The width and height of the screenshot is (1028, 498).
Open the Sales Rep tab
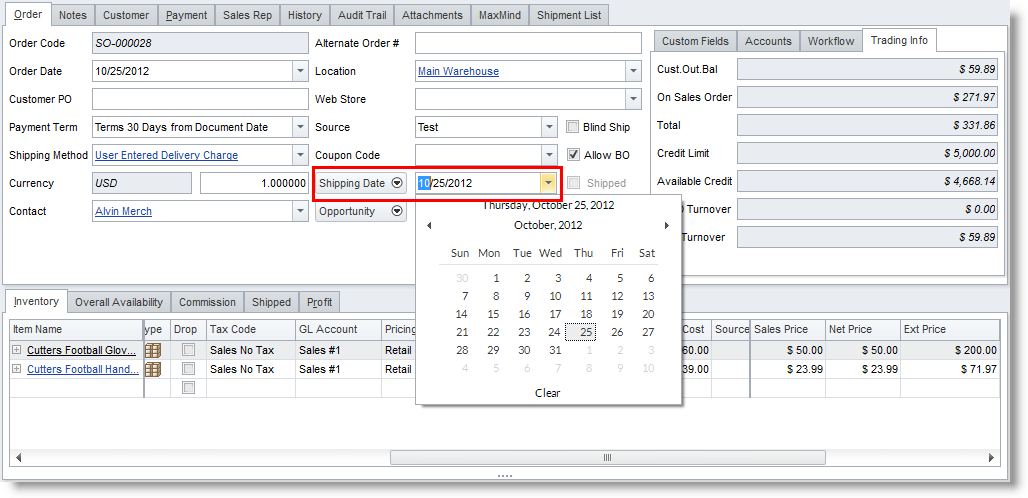[x=247, y=15]
